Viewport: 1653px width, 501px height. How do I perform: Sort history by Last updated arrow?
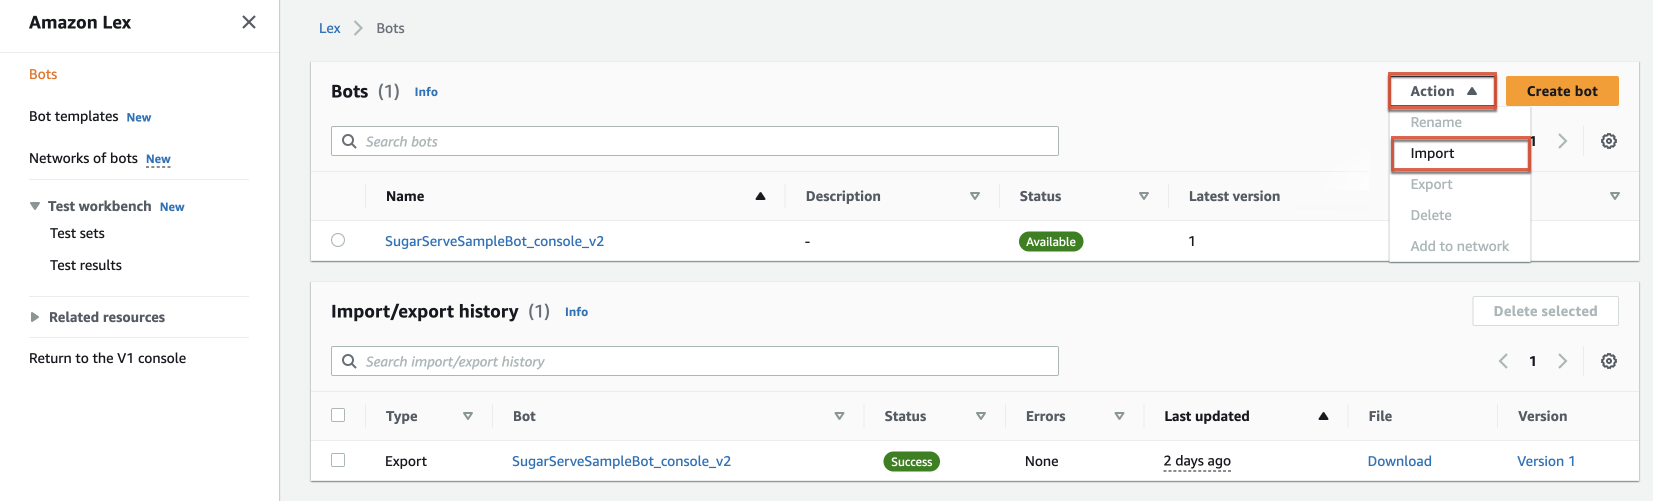[1323, 416]
